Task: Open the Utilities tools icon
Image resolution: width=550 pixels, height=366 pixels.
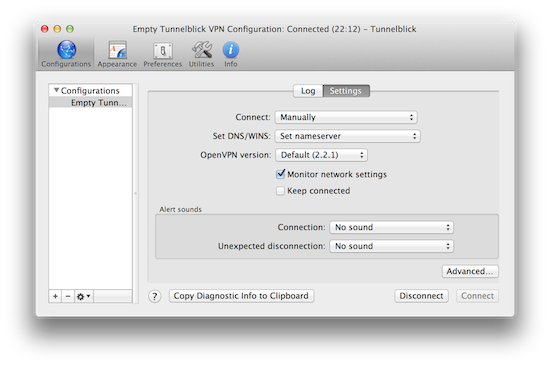Action: 202,54
